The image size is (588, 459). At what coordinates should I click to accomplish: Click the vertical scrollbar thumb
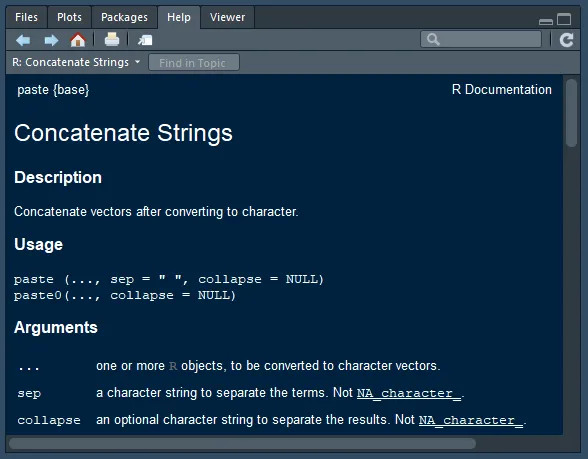[x=571, y=112]
